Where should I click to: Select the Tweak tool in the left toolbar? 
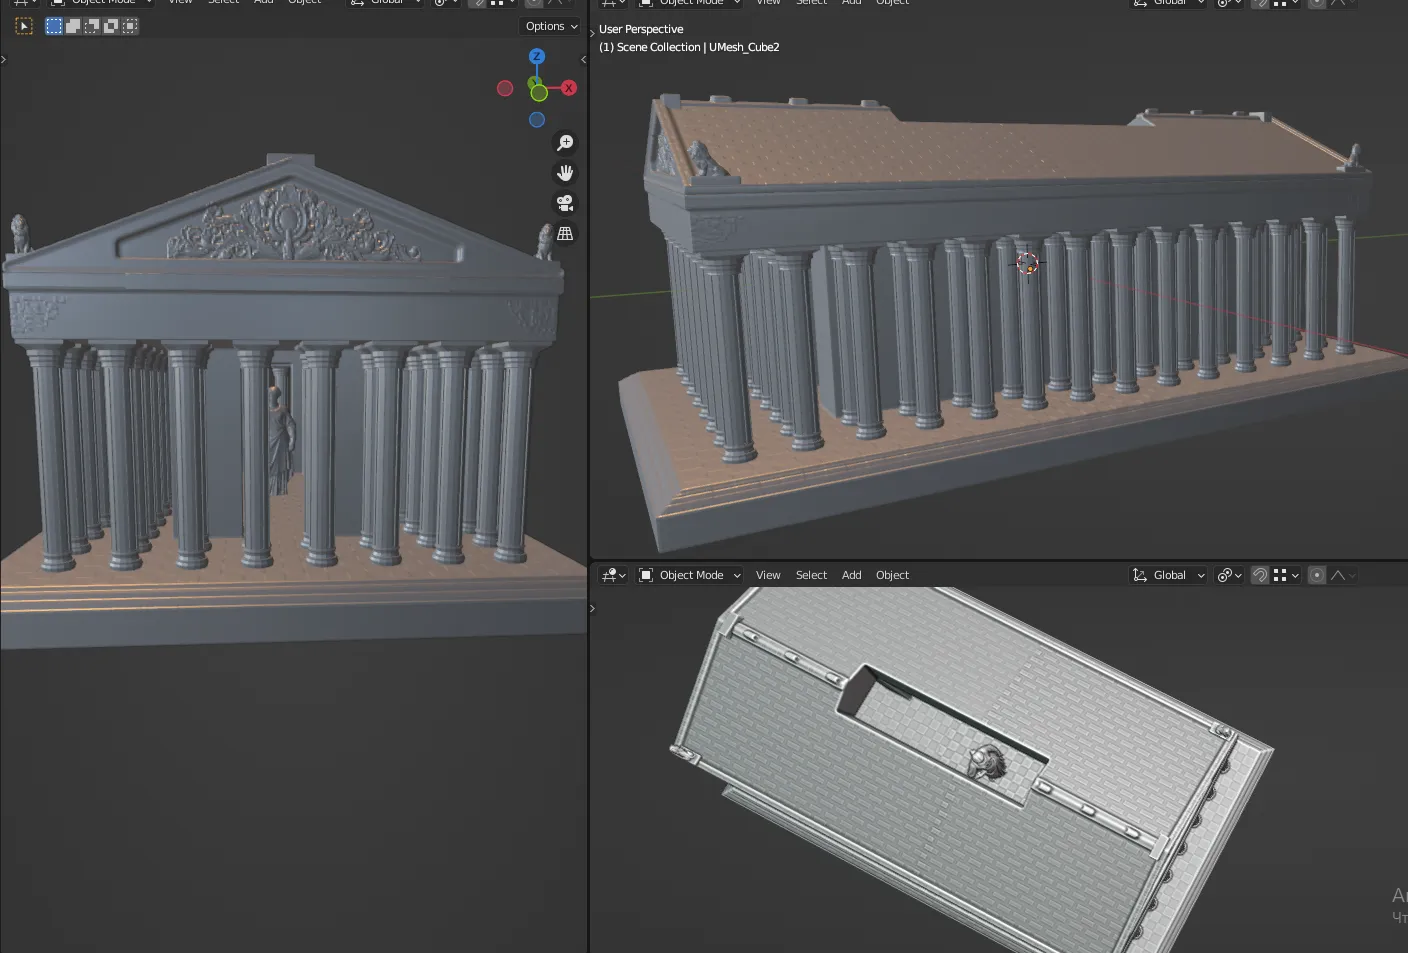(24, 25)
